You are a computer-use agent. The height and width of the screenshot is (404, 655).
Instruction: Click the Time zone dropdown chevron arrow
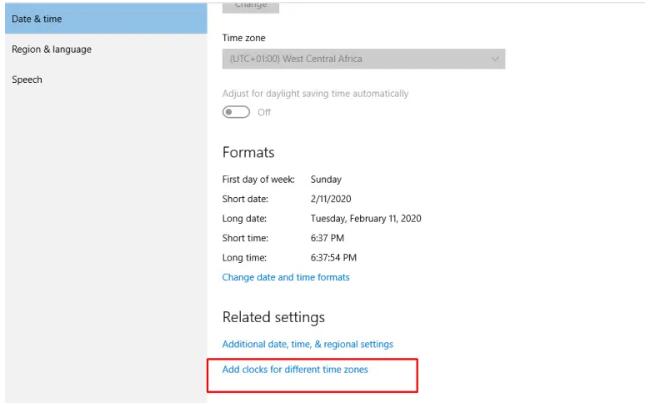click(495, 59)
